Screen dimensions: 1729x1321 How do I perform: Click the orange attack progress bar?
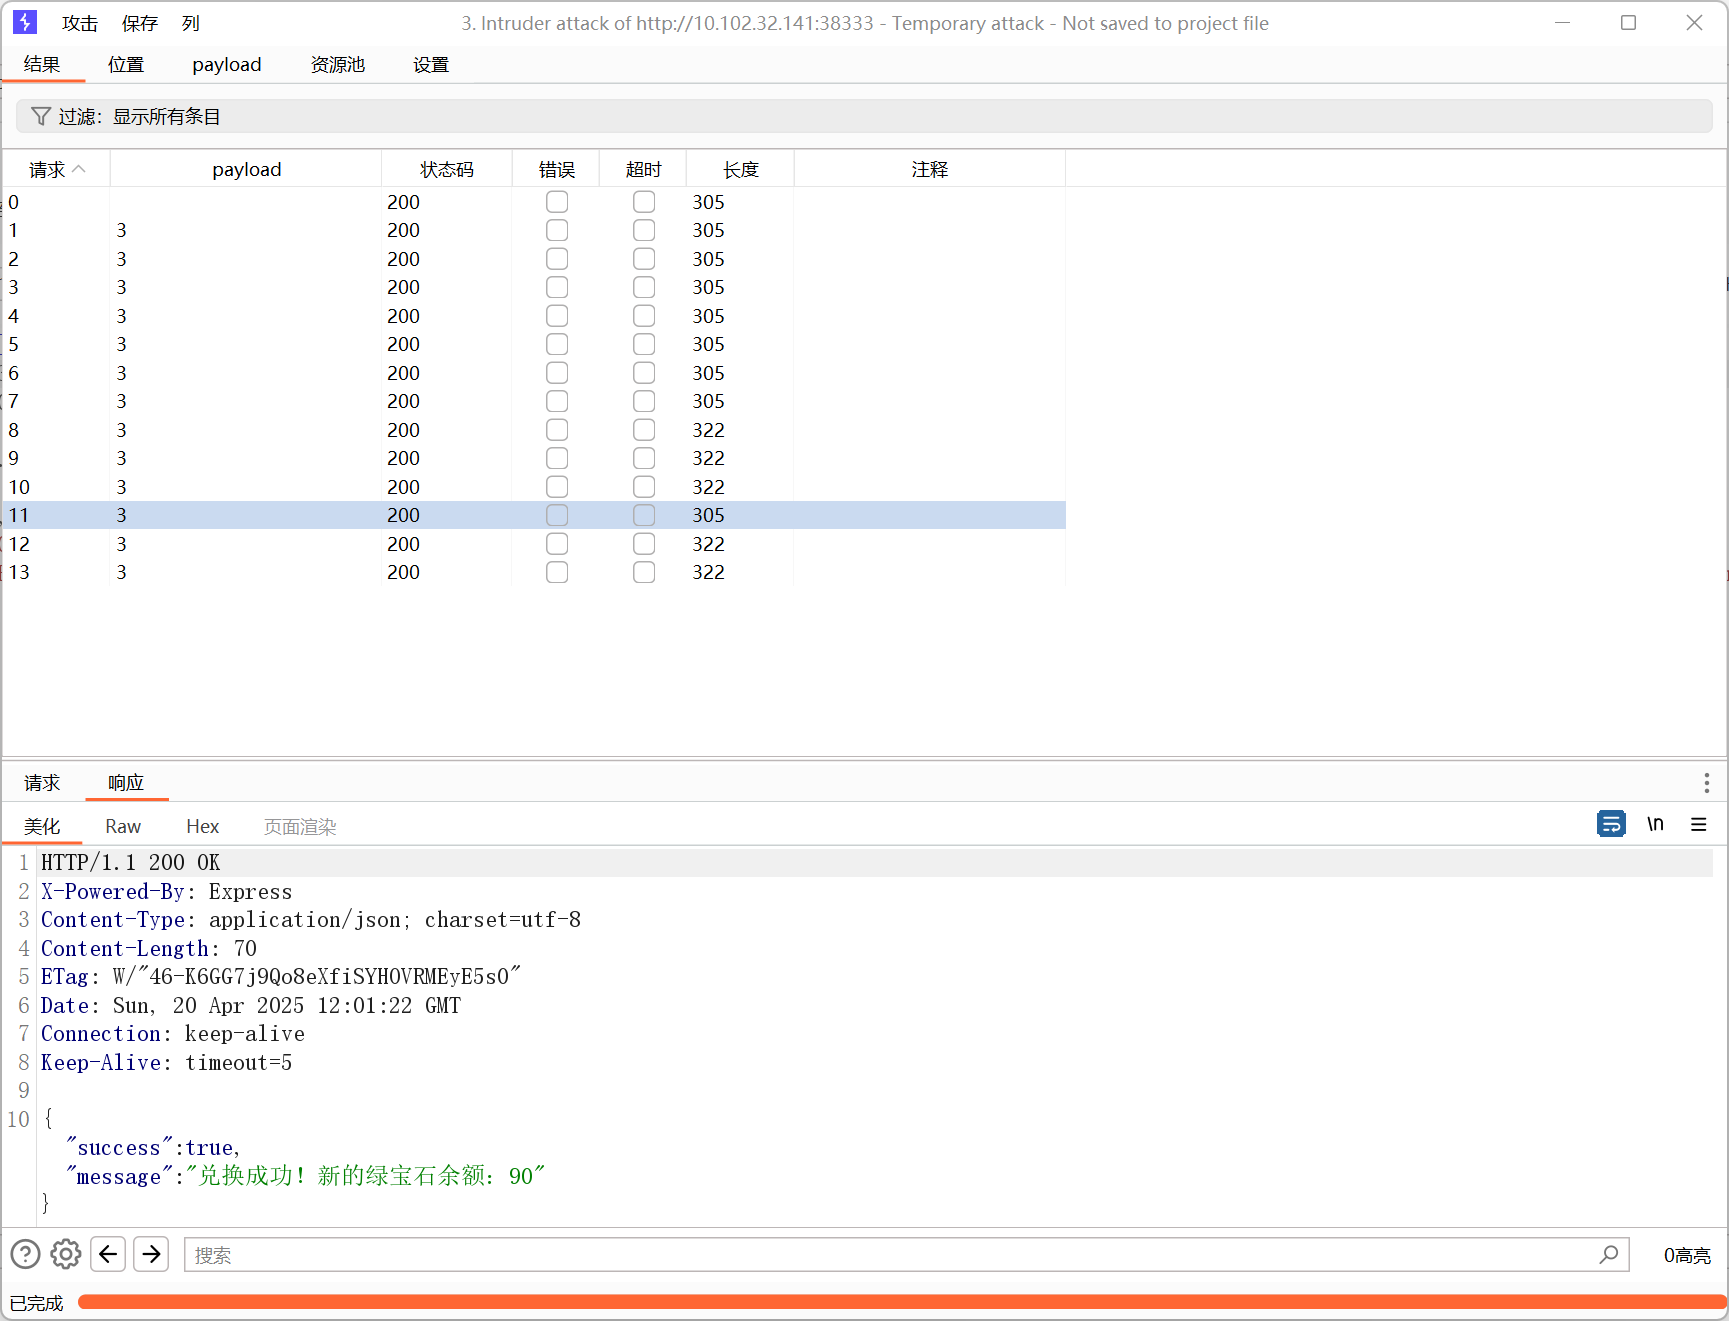[900, 1302]
